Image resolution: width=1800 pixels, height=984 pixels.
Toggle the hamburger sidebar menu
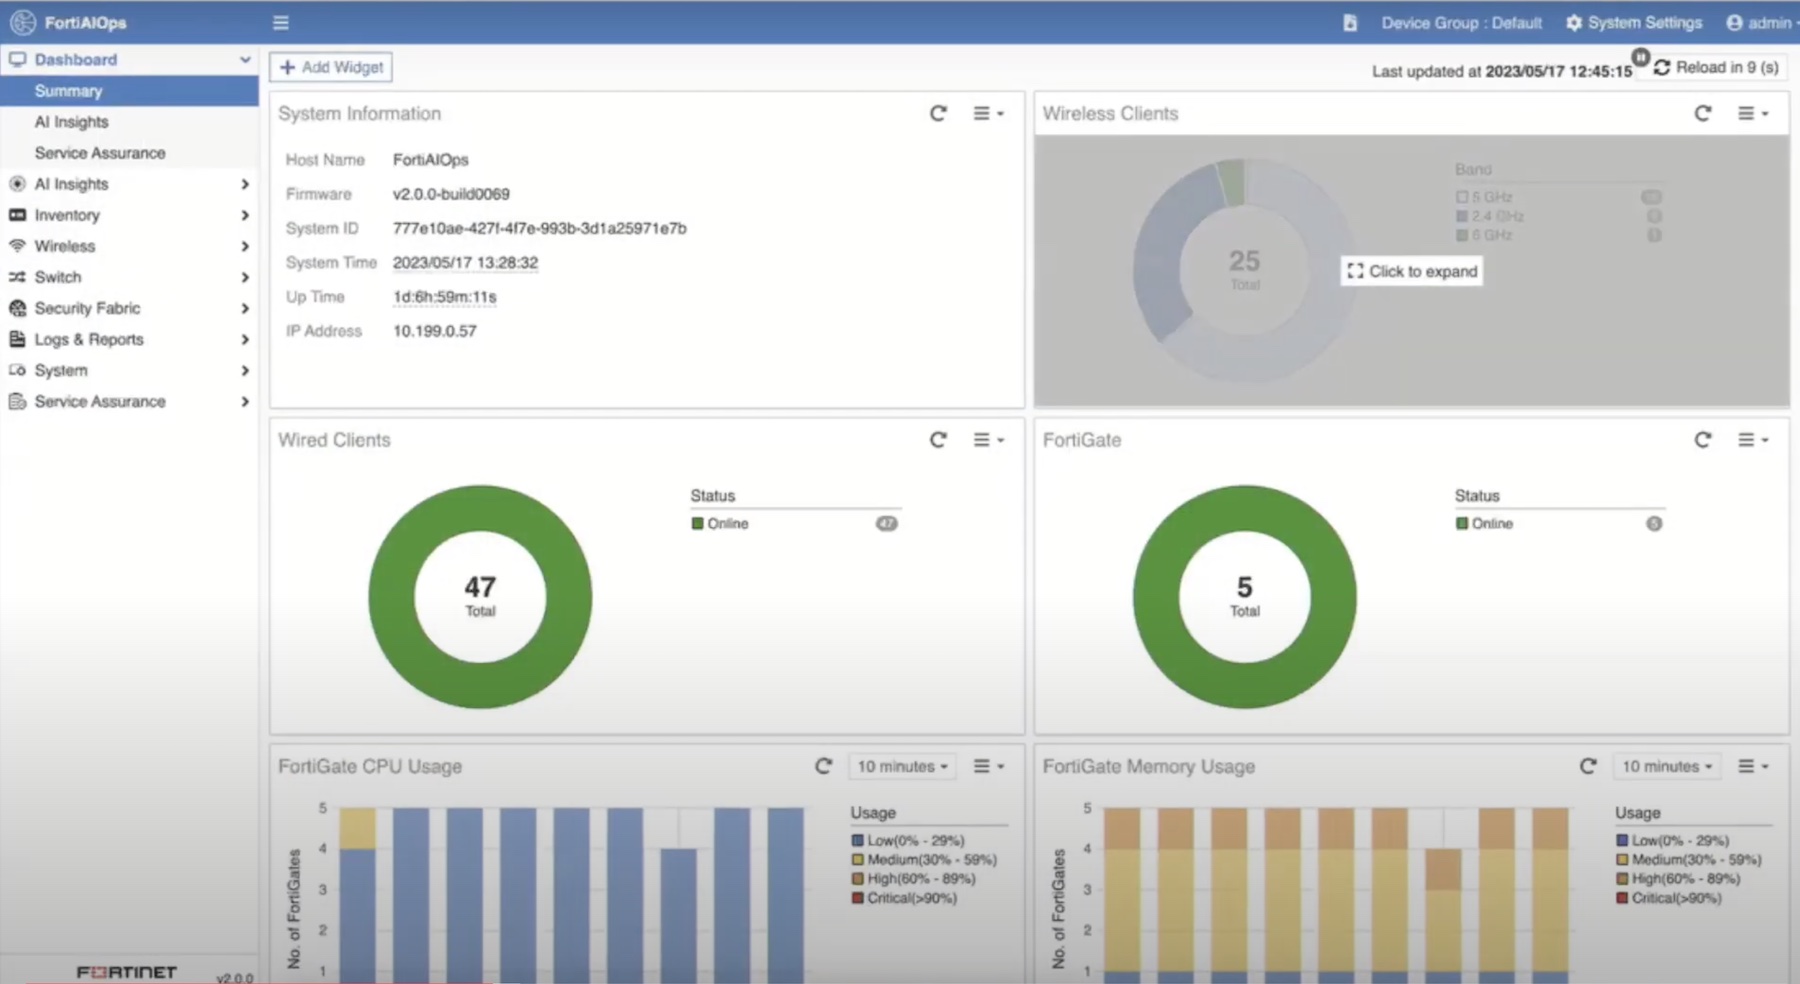click(x=281, y=22)
